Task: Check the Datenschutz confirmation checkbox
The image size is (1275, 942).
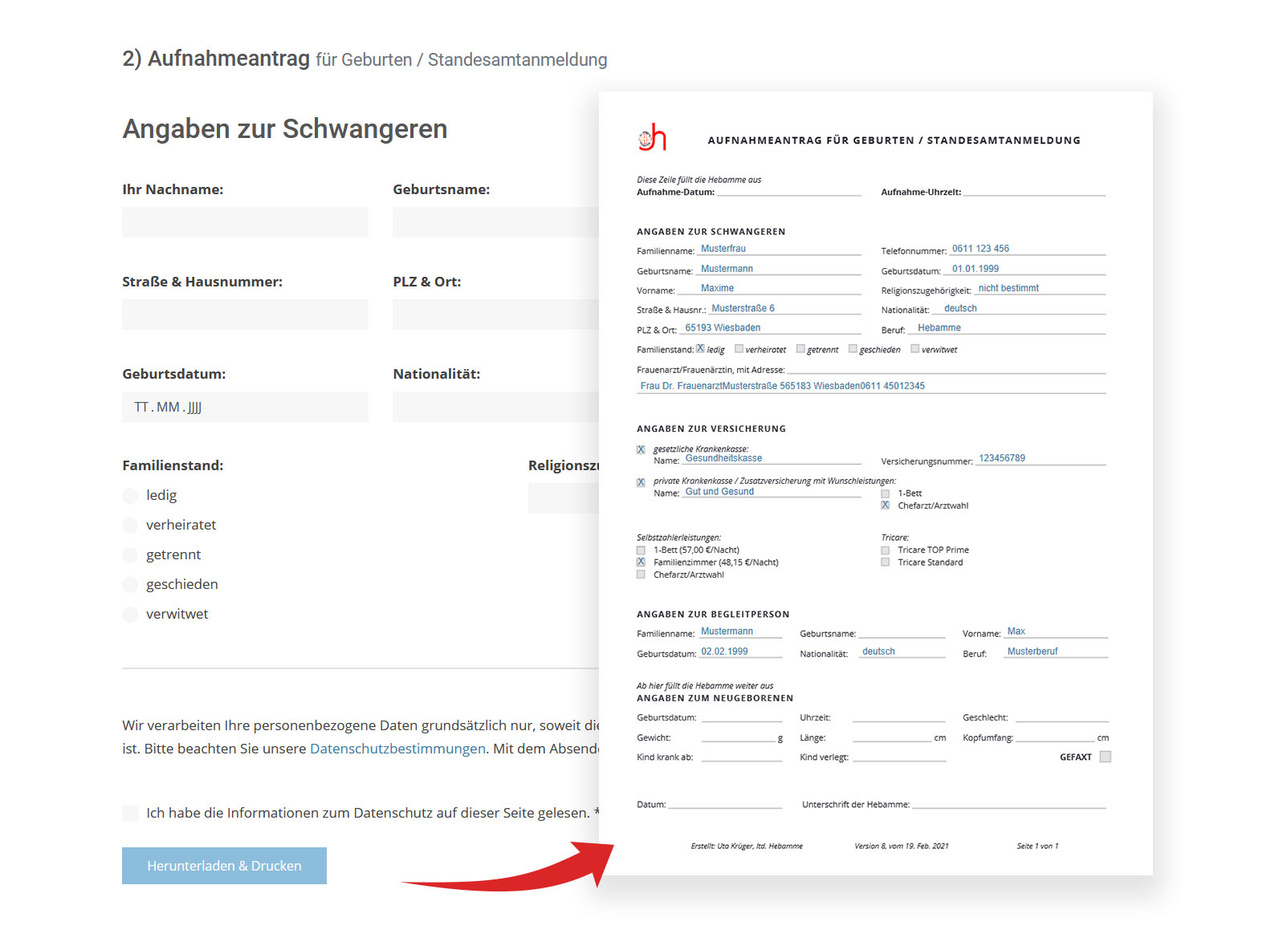Action: click(130, 813)
